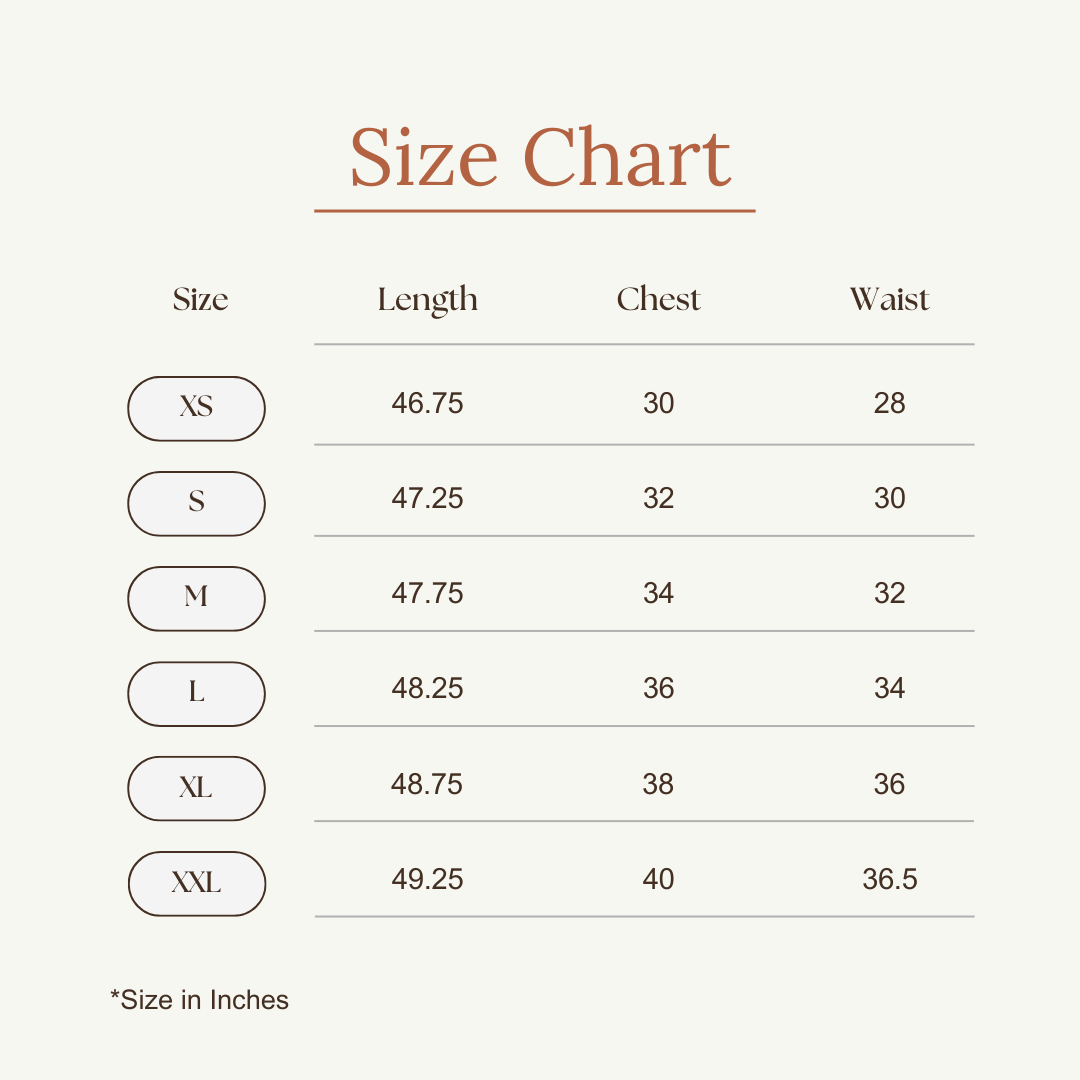
Task: Click the Size Chart title
Action: (x=540, y=158)
